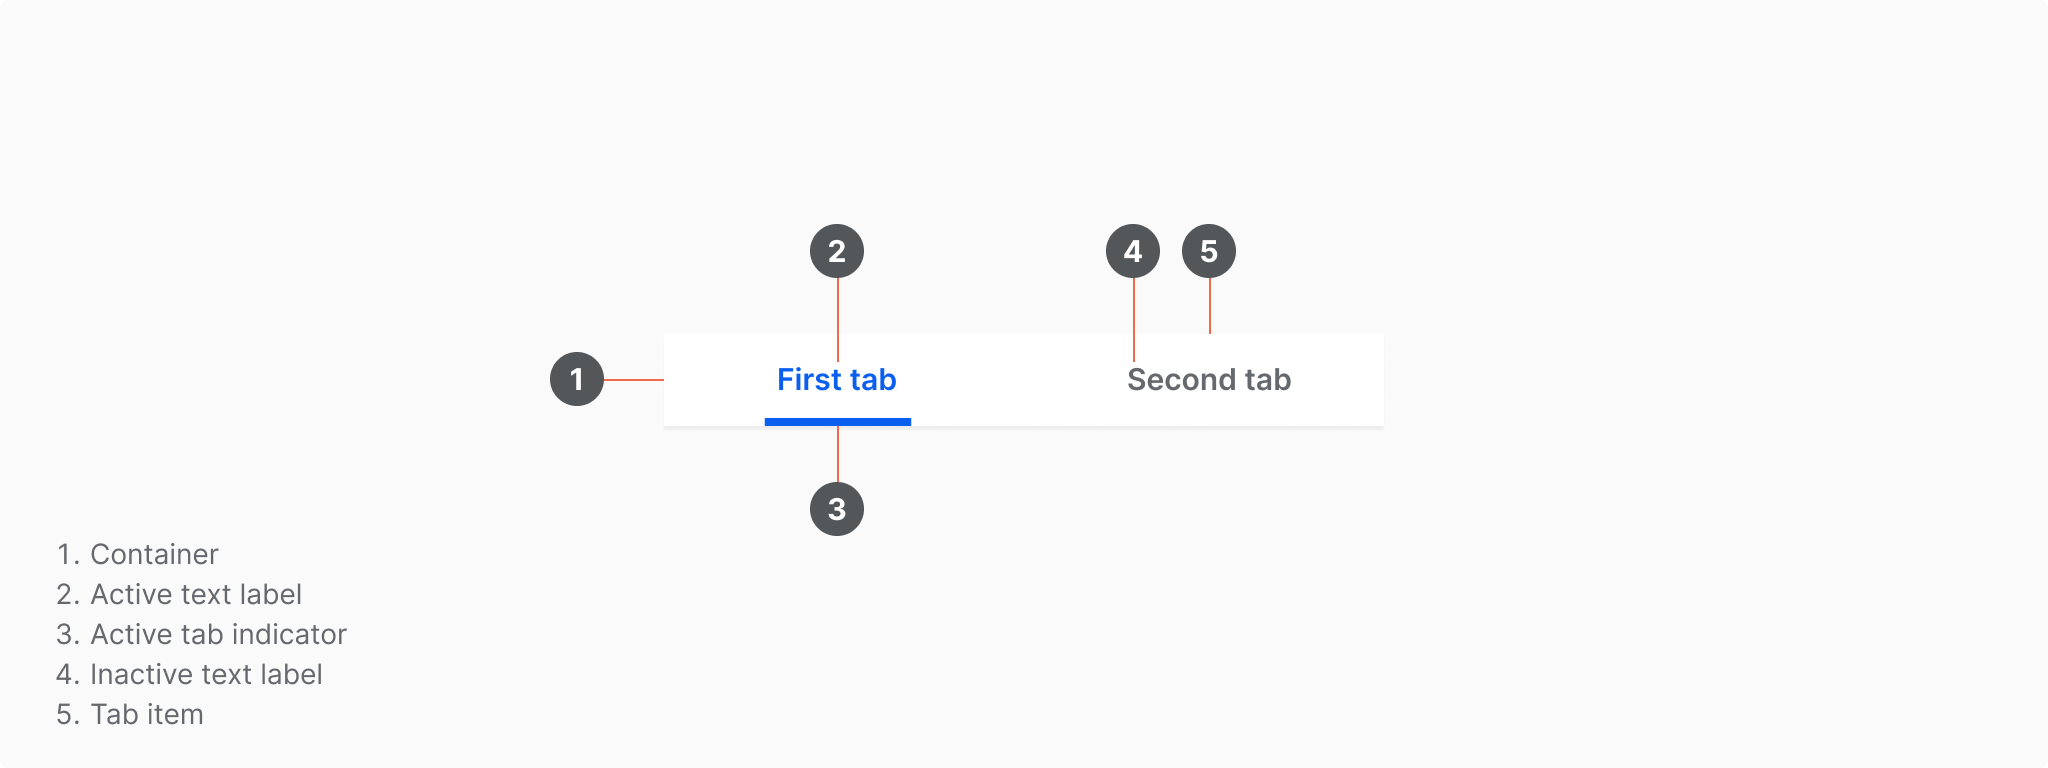Click annotation badge number 2
The width and height of the screenshot is (2048, 768).
point(837,251)
